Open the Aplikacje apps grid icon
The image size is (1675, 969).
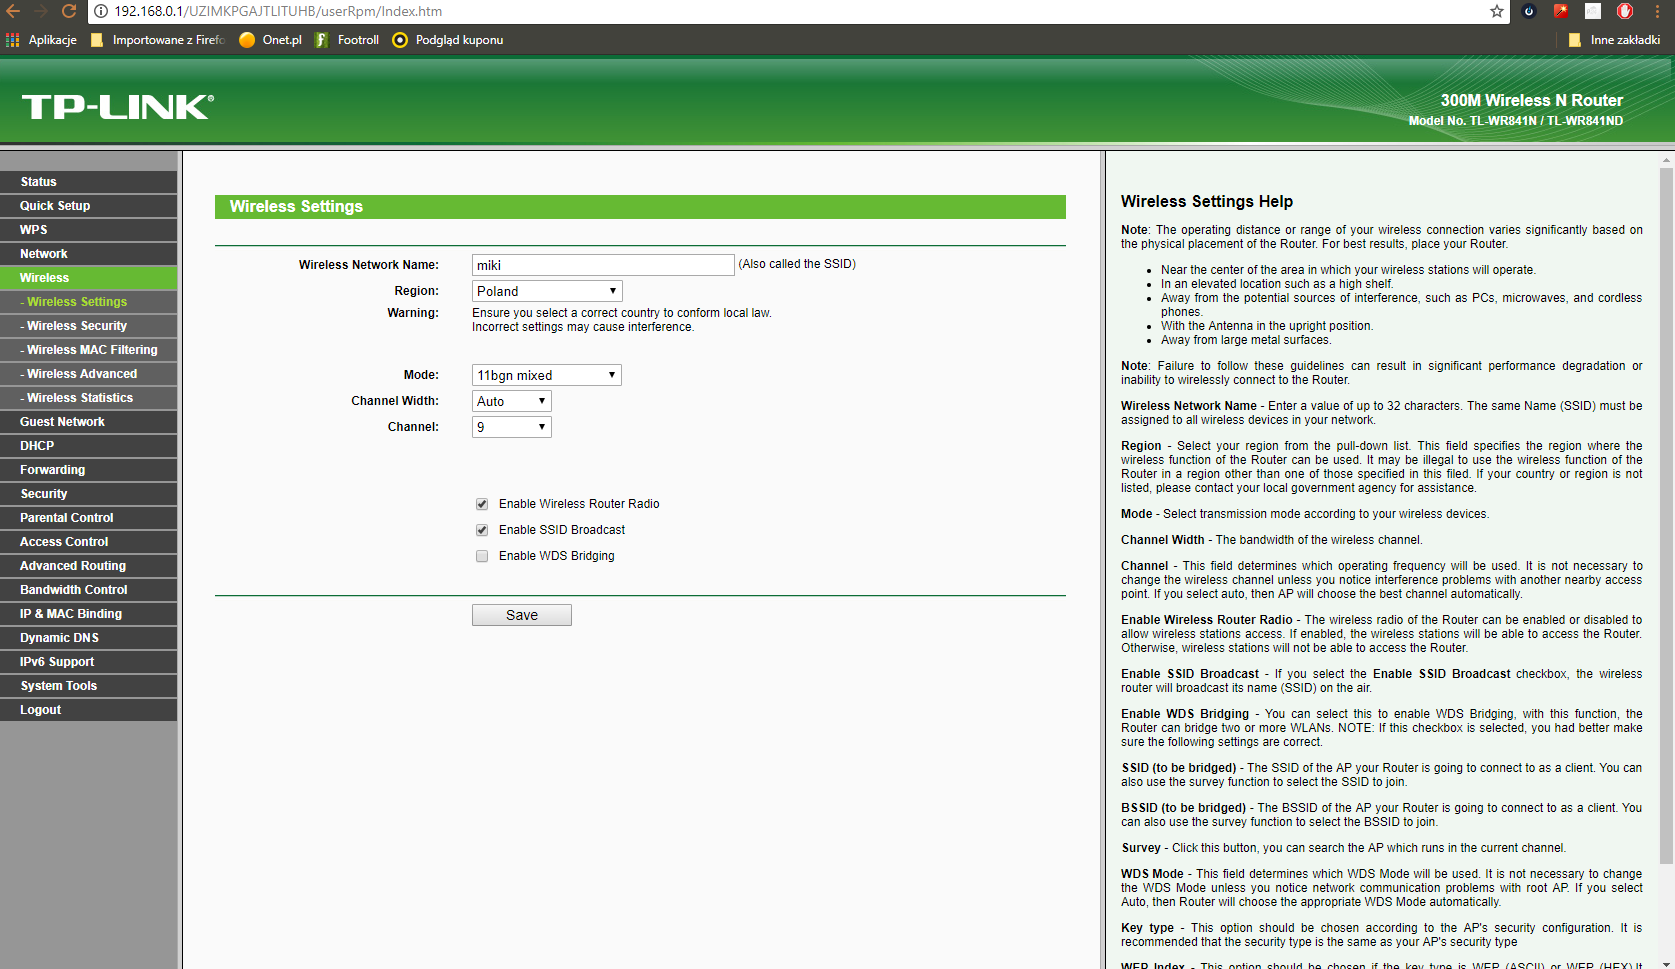[x=13, y=40]
